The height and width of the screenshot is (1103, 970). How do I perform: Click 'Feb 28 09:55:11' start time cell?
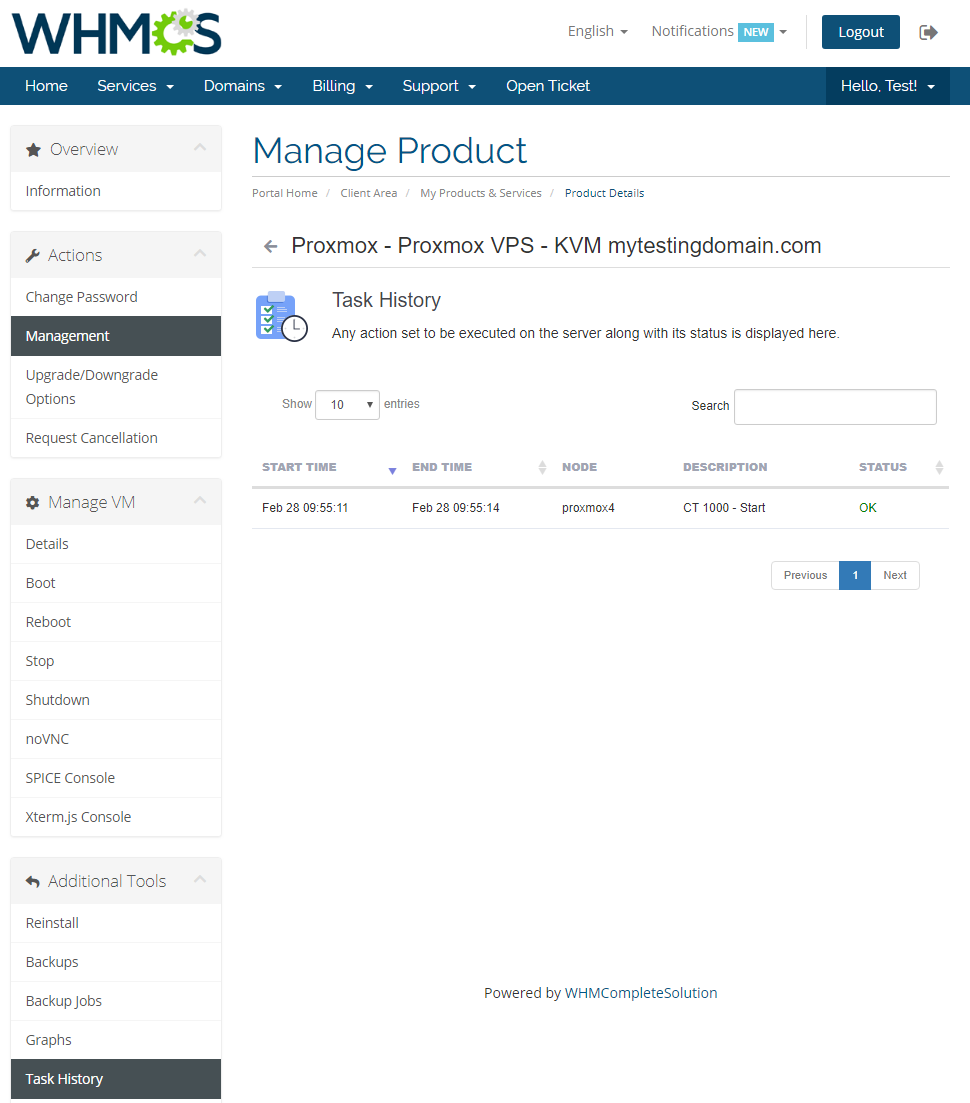(x=305, y=508)
